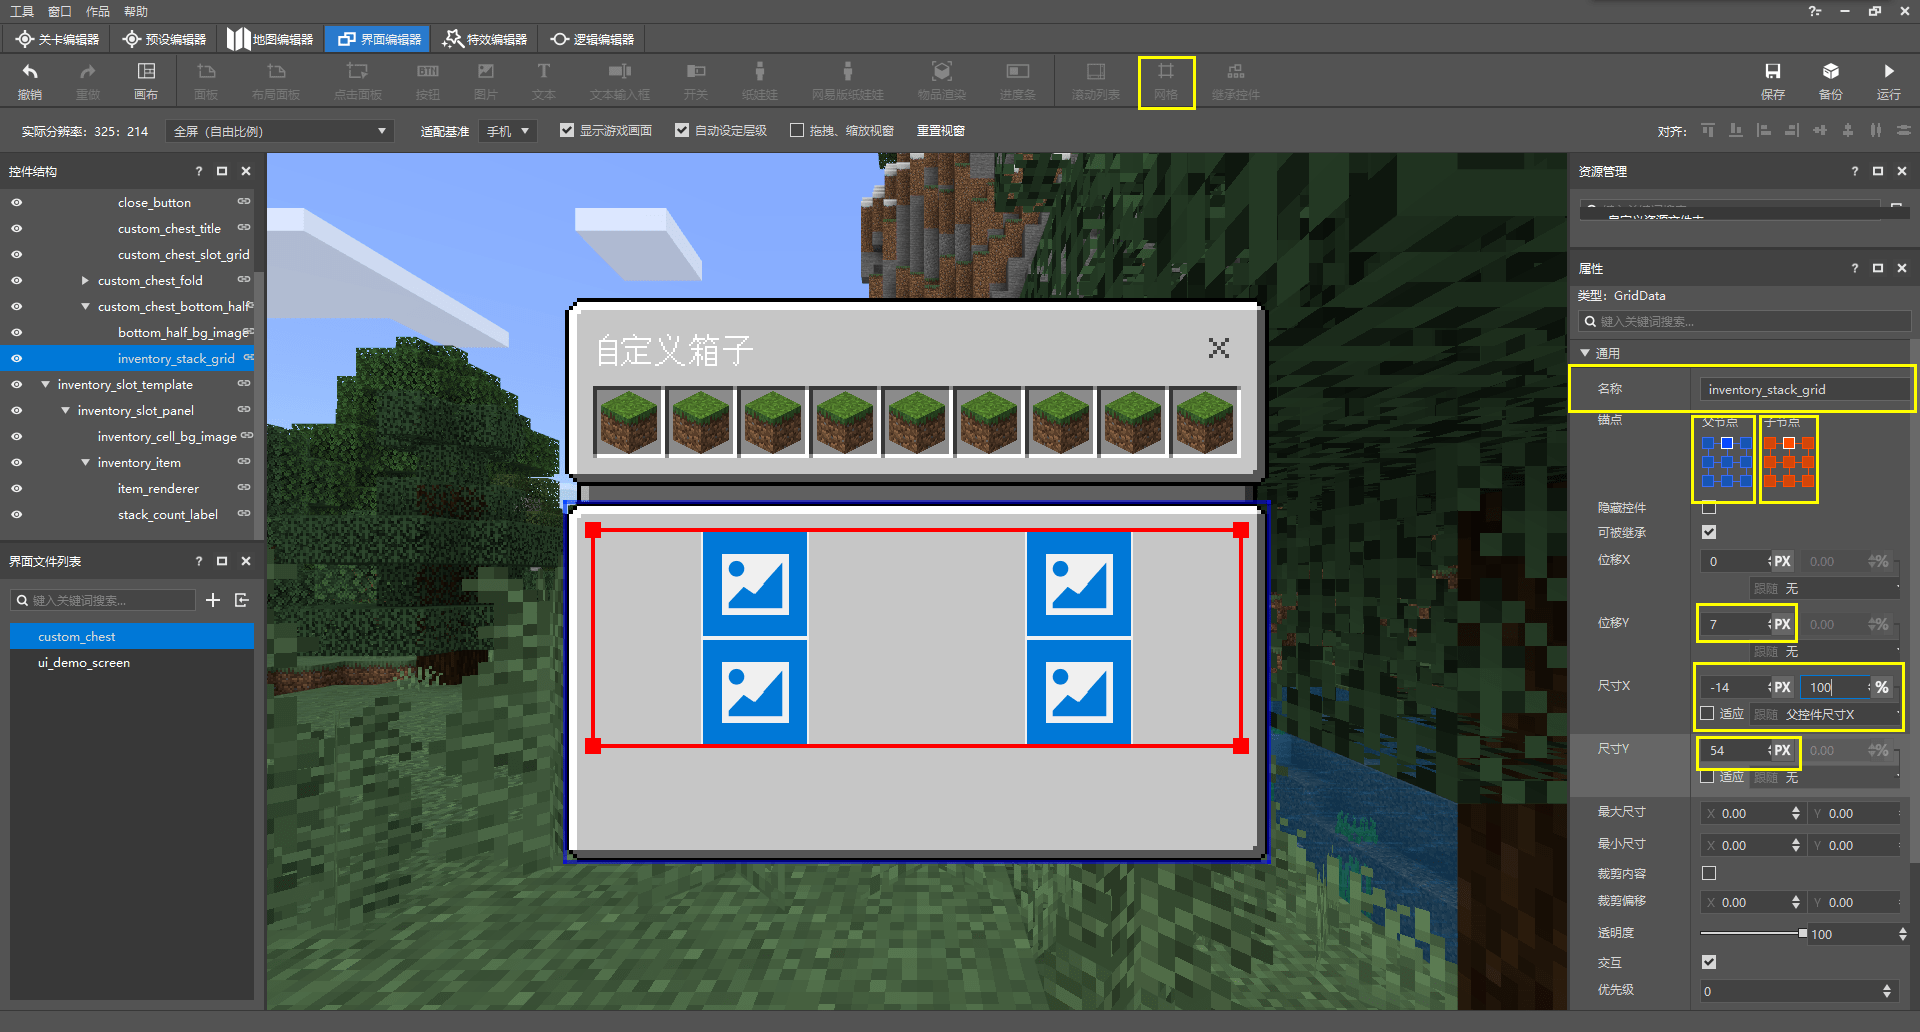Viewport: 1920px width, 1032px height.
Task: Open the 窗口 menu
Action: pyautogui.click(x=60, y=11)
